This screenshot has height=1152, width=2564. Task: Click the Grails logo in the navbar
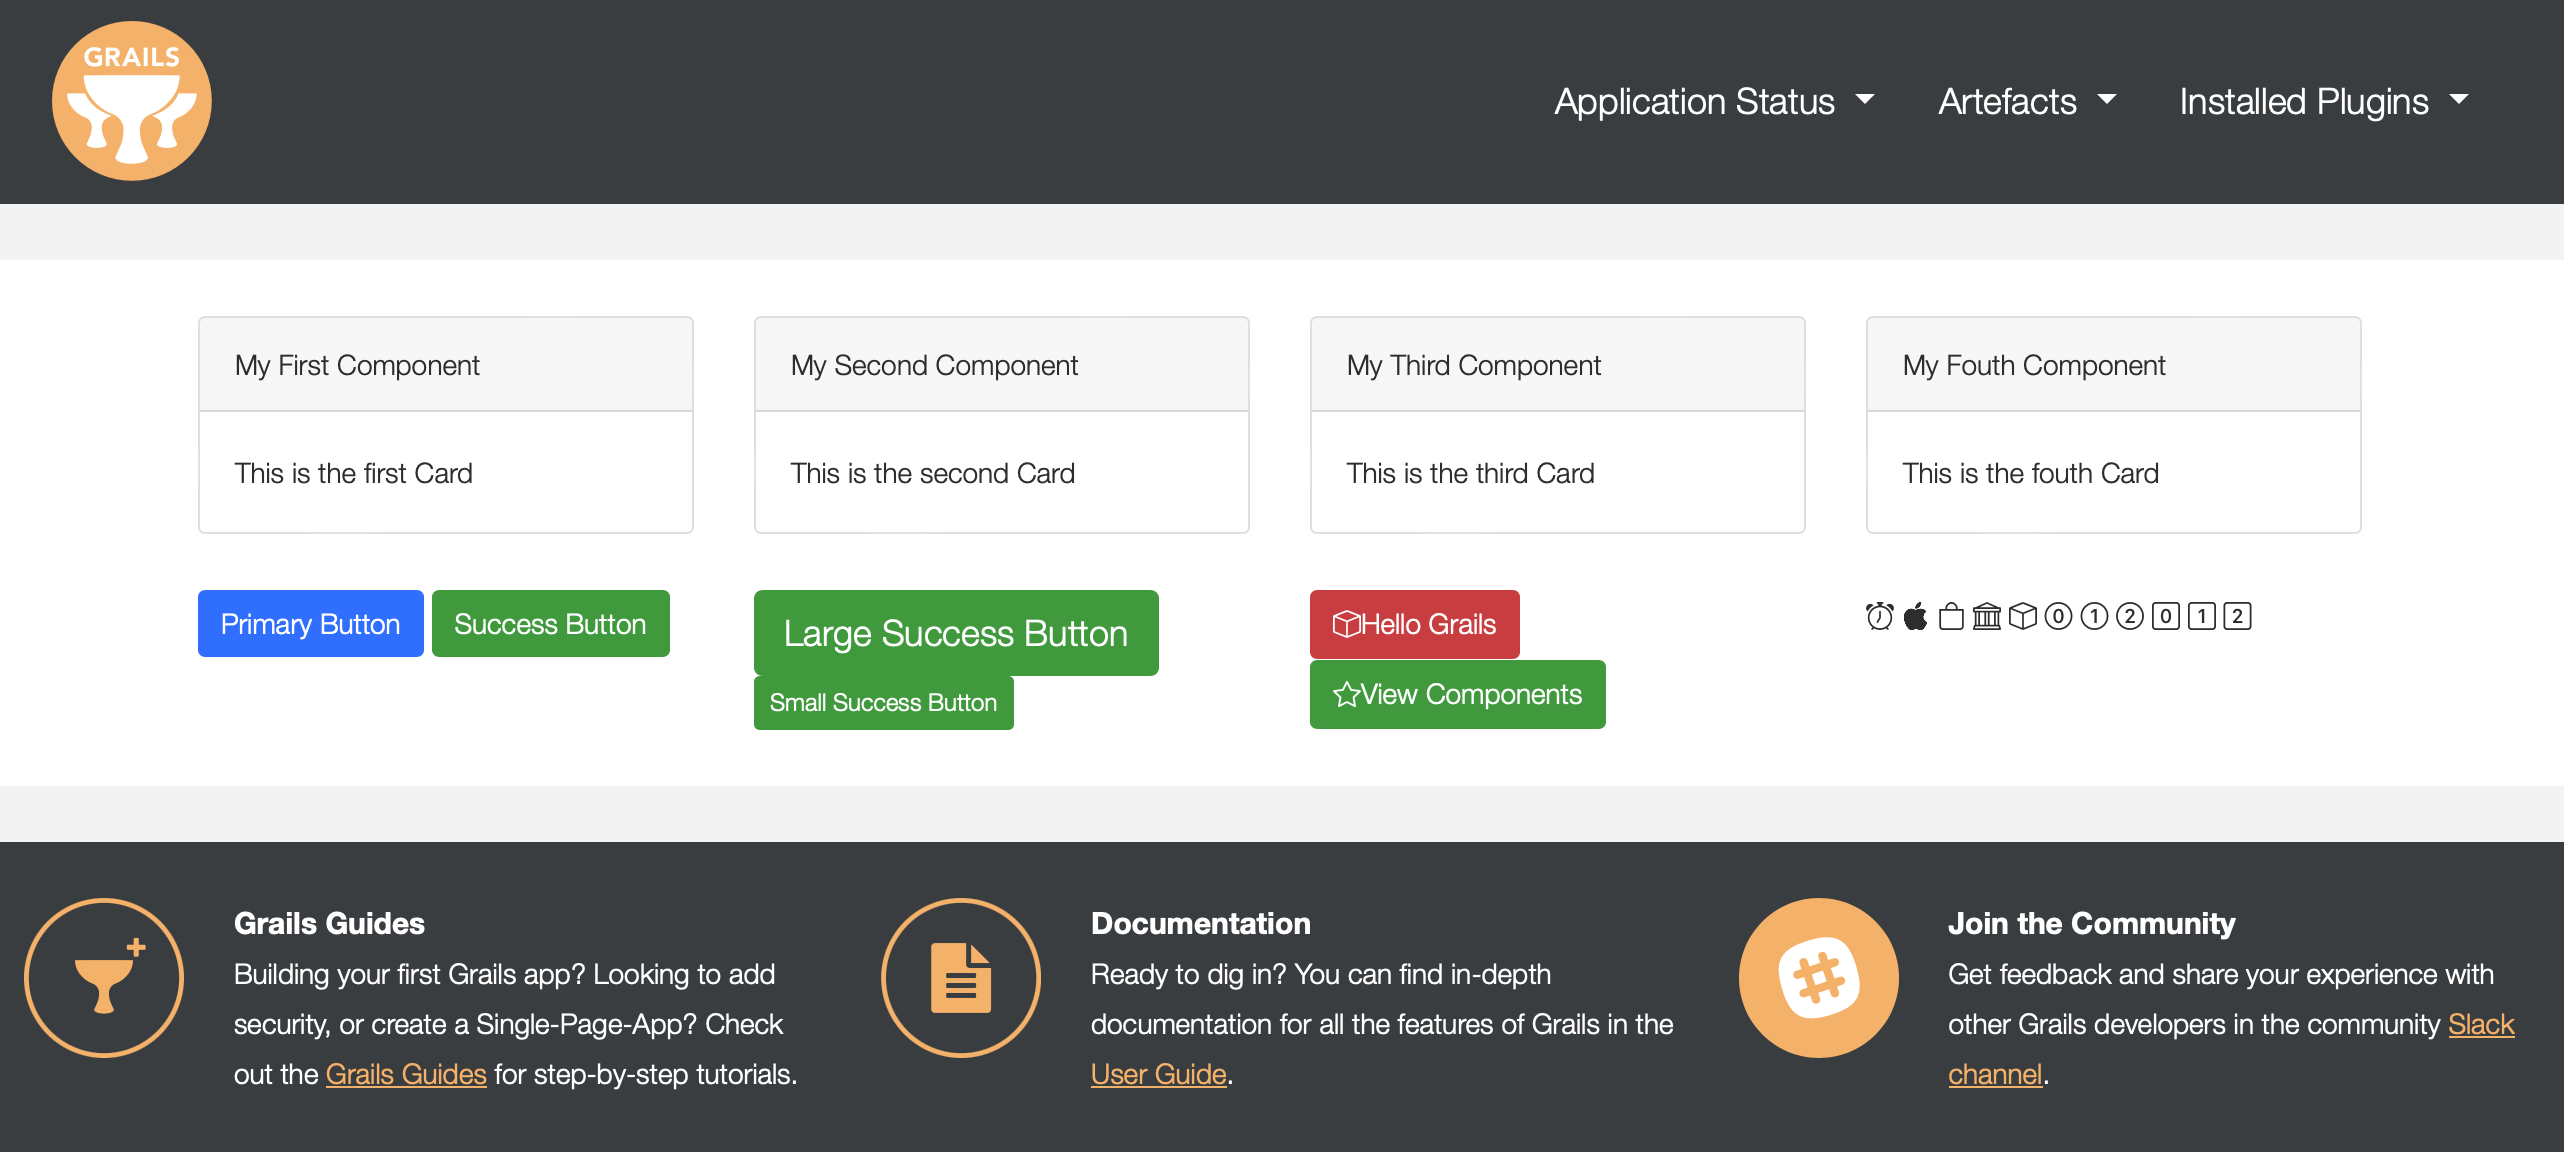pyautogui.click(x=132, y=101)
